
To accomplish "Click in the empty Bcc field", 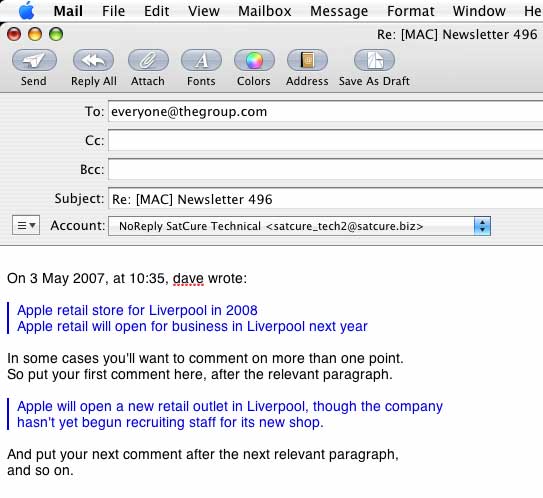I will 326,169.
